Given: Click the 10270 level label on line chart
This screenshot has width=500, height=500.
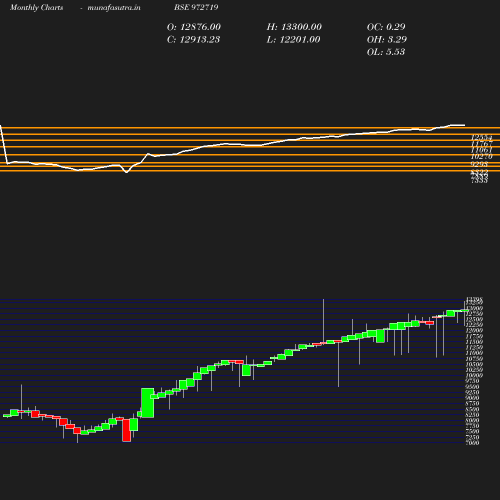Looking at the screenshot, I should [x=481, y=157].
